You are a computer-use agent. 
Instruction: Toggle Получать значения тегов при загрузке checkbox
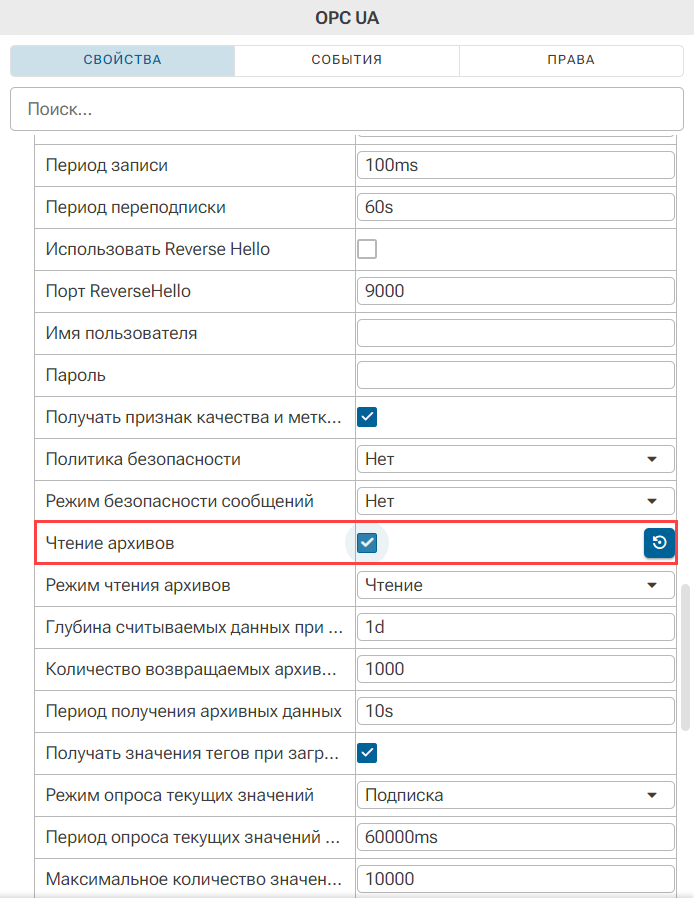[x=367, y=753]
